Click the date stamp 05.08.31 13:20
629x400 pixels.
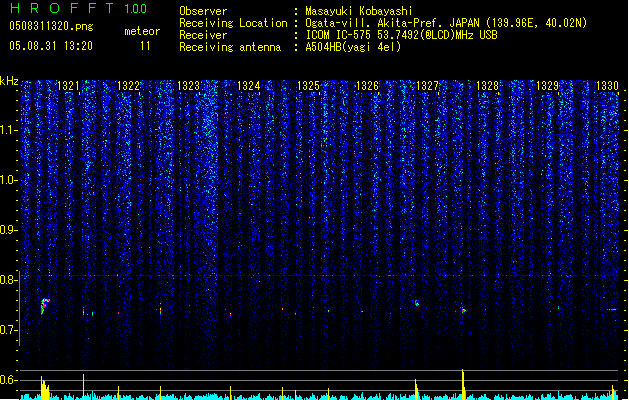pyautogui.click(x=51, y=46)
